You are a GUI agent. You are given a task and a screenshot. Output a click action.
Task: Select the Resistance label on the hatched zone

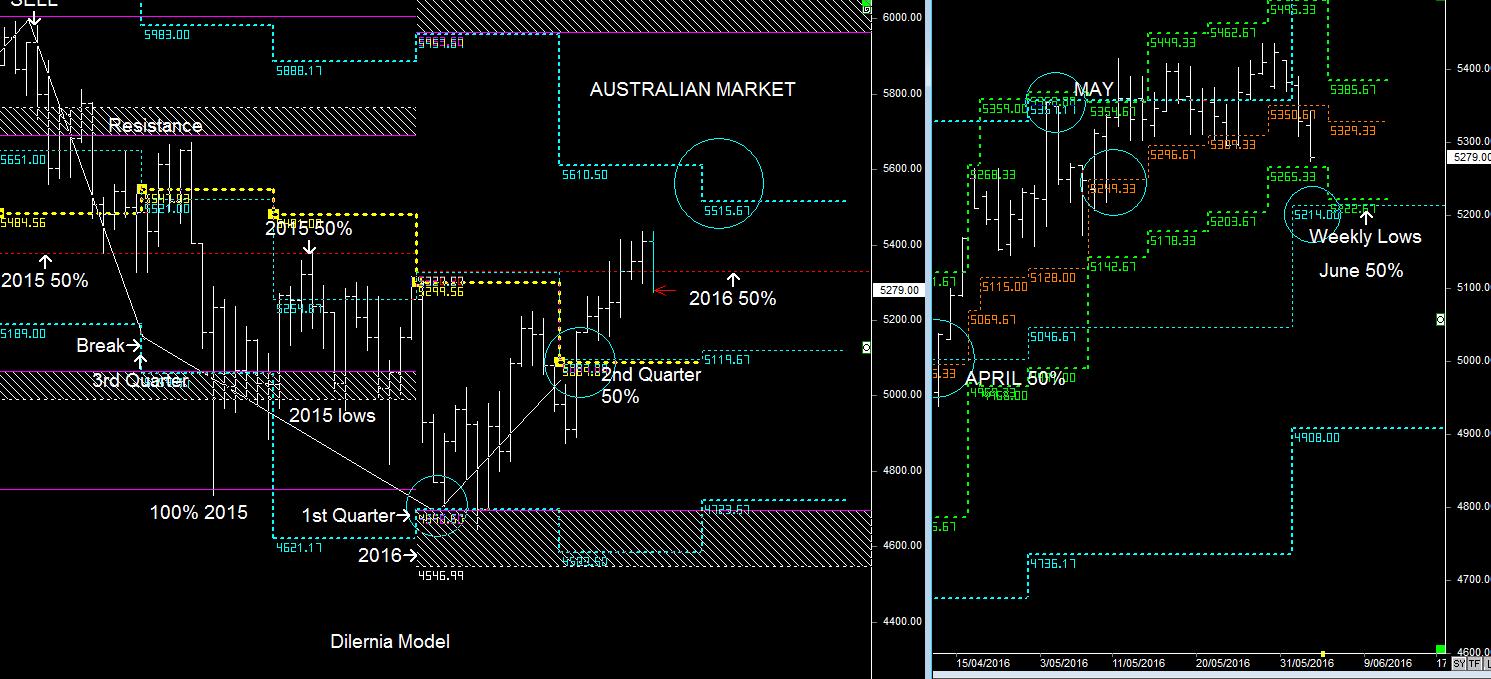(155, 125)
